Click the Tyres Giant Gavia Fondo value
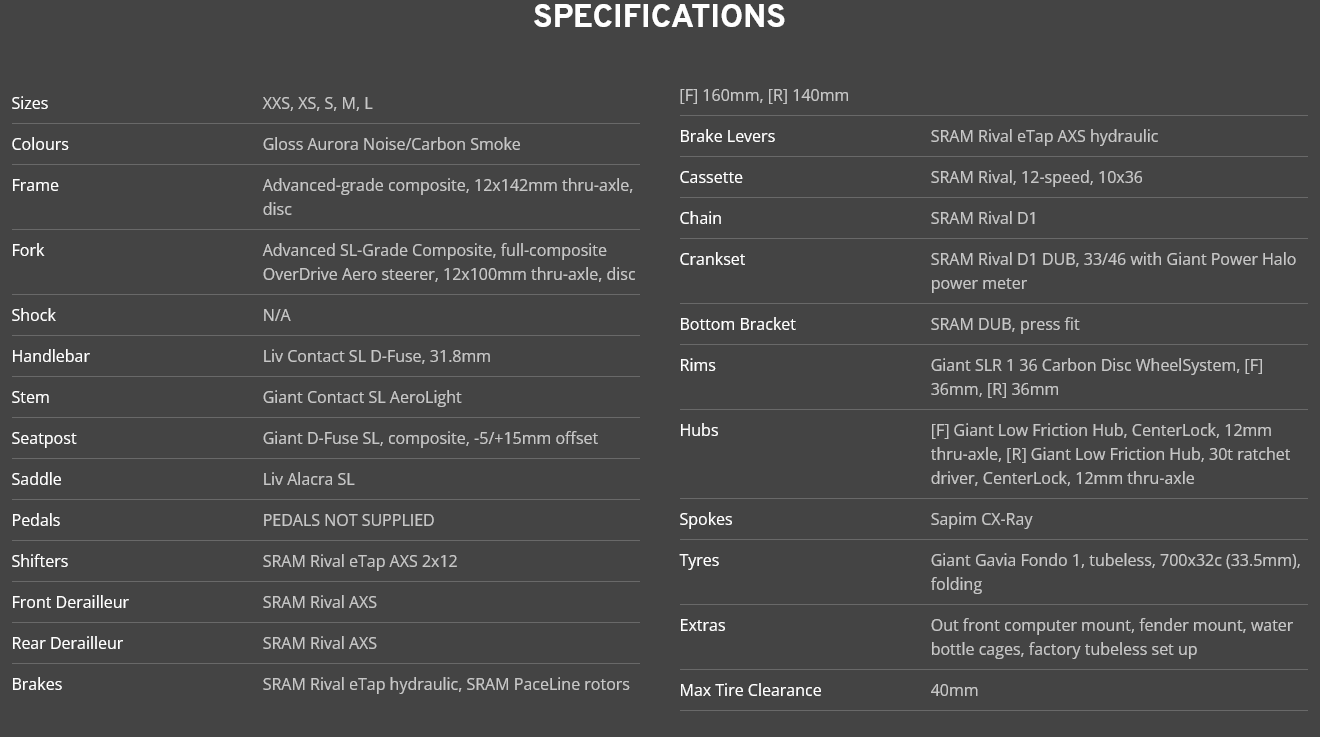This screenshot has width=1320, height=737. (1115, 572)
